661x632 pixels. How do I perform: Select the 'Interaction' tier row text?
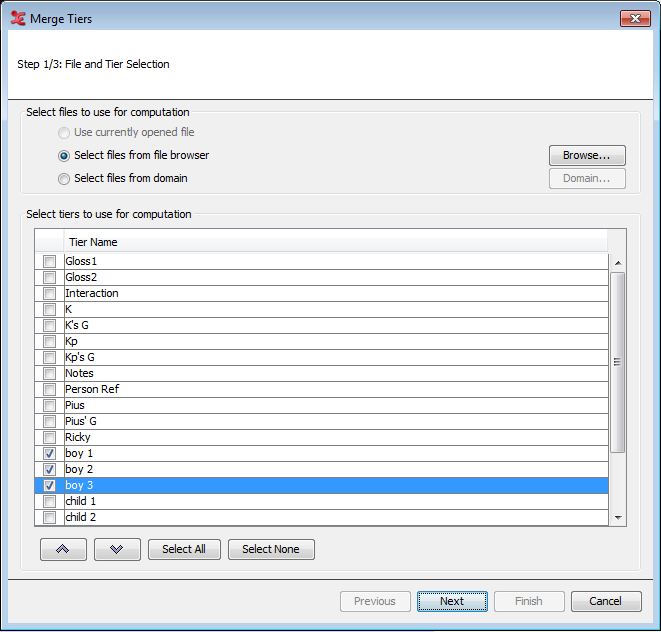pos(91,293)
